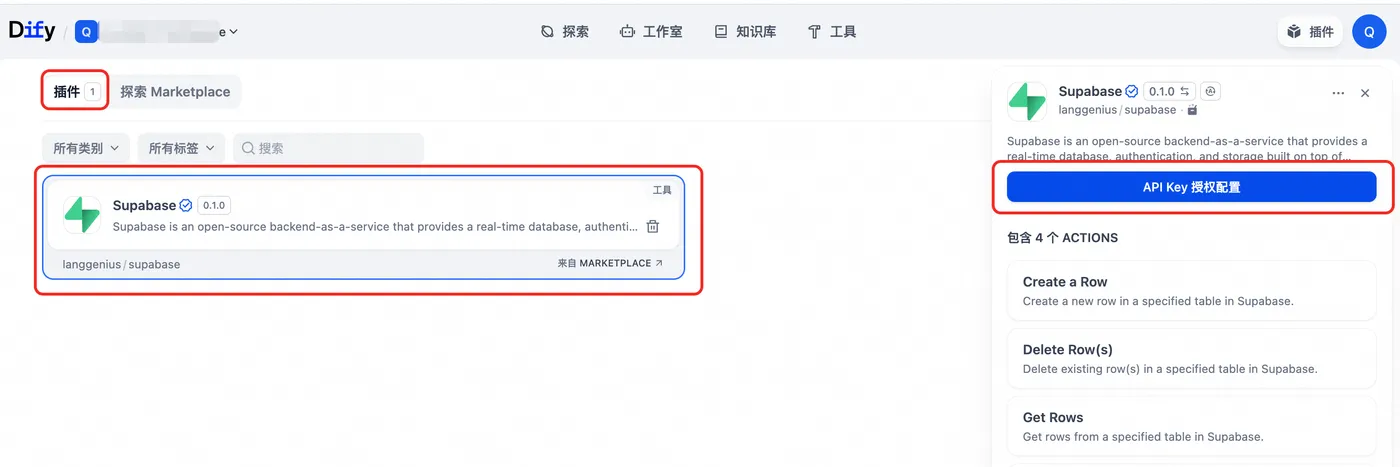
Task: Open the user avatar Q menu
Action: pyautogui.click(x=1369, y=32)
